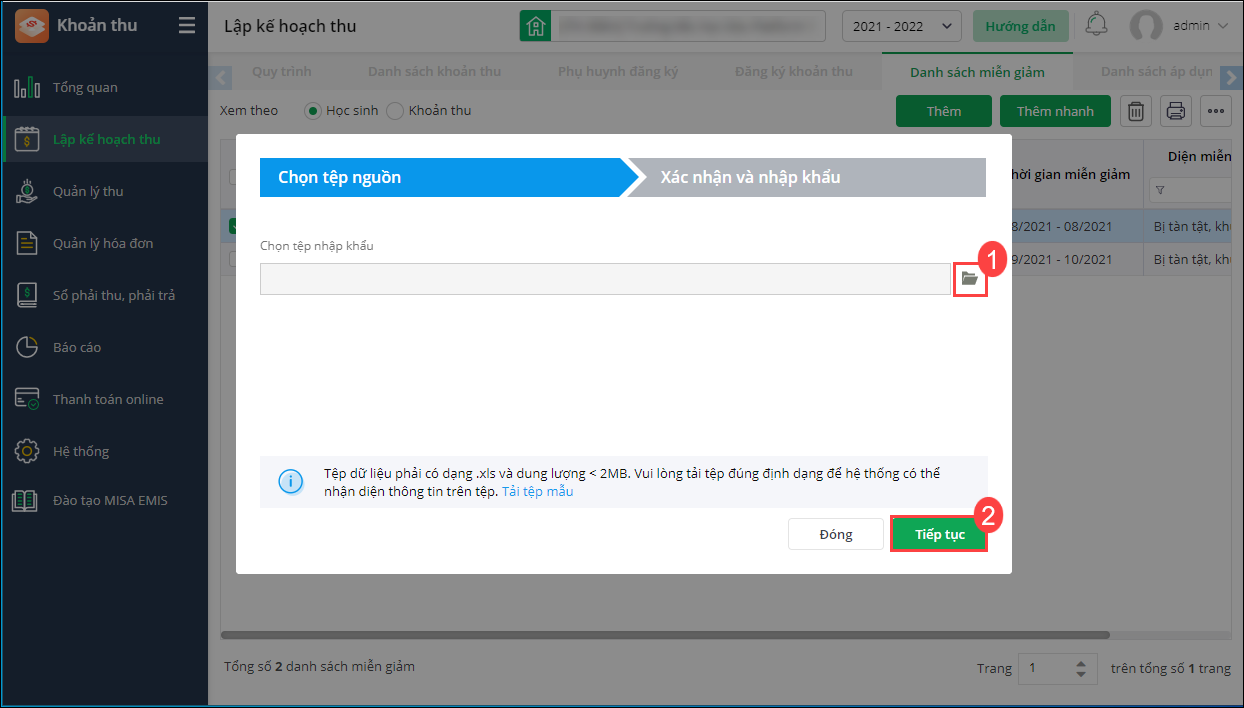This screenshot has height=708, width=1244.
Task: Select the Học sinh radio button
Action: 311,111
